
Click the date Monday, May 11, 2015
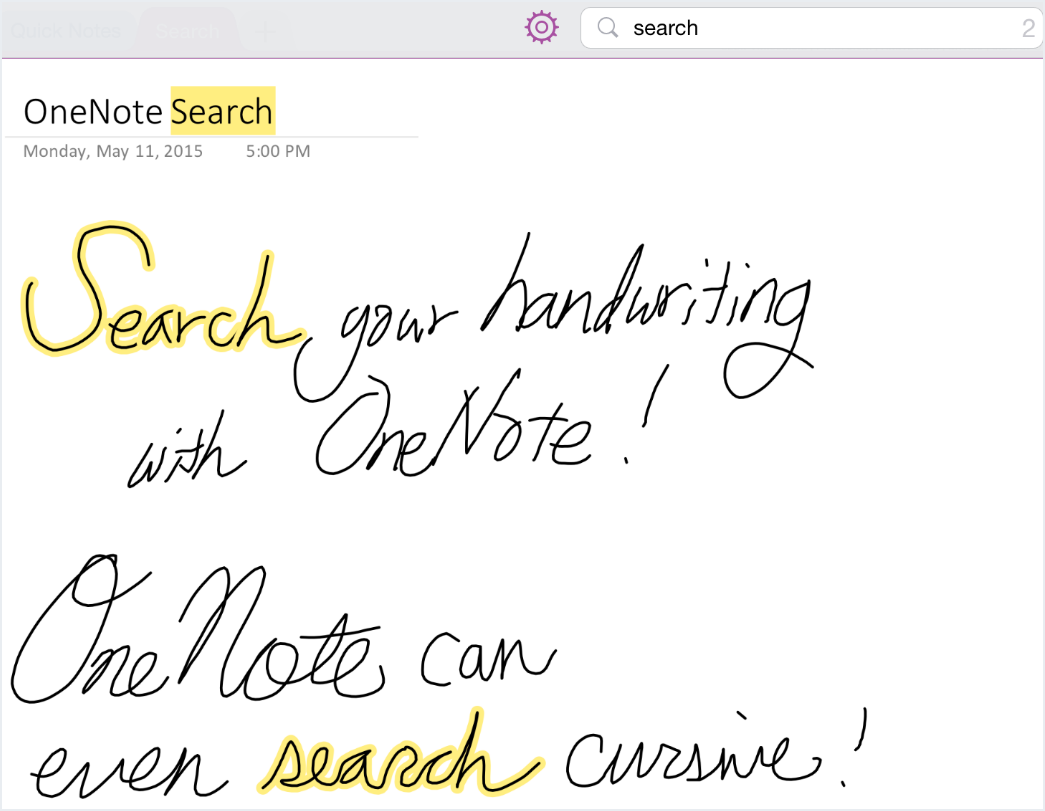coord(112,151)
